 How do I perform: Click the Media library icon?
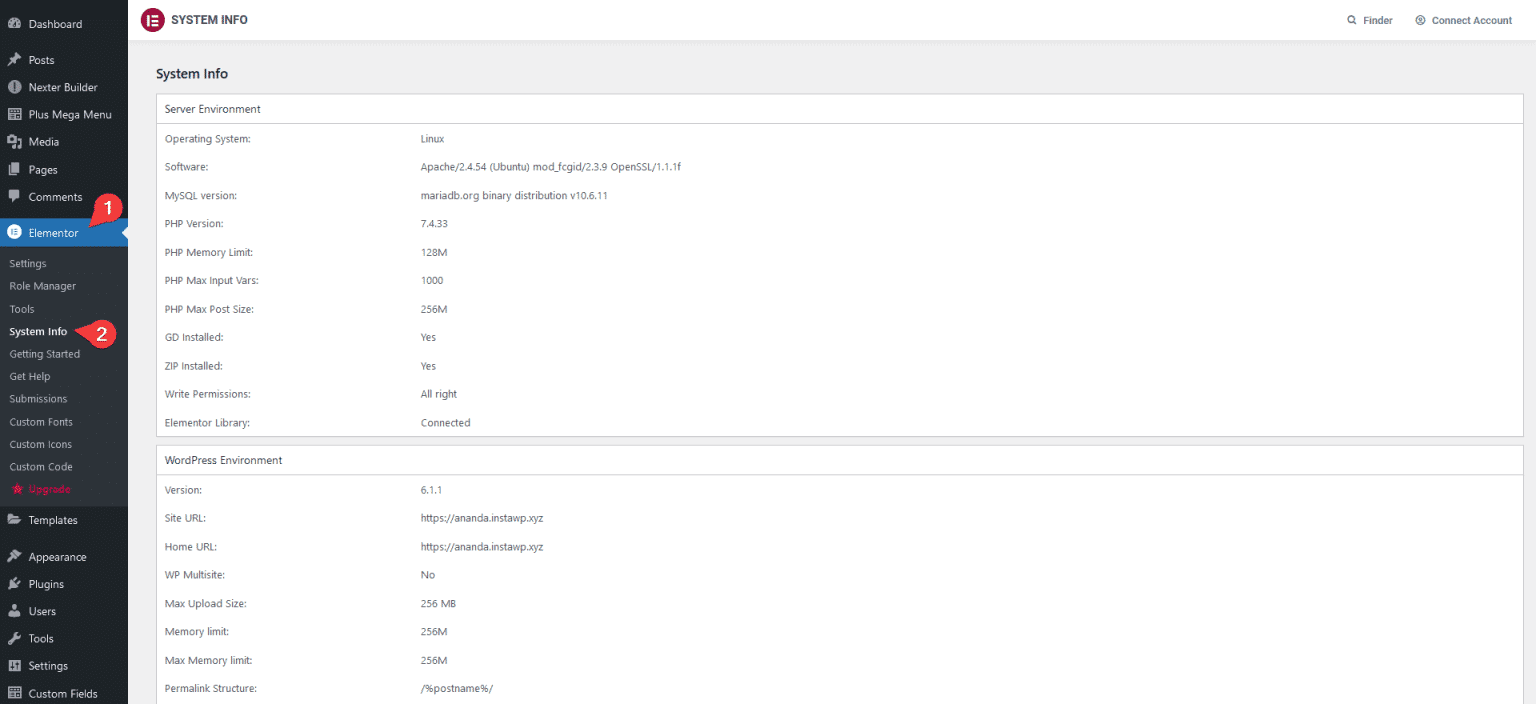coord(15,142)
